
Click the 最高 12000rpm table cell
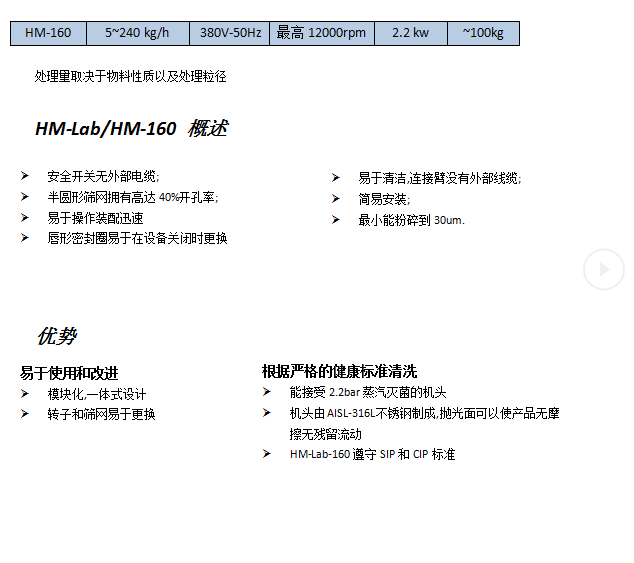click(321, 33)
